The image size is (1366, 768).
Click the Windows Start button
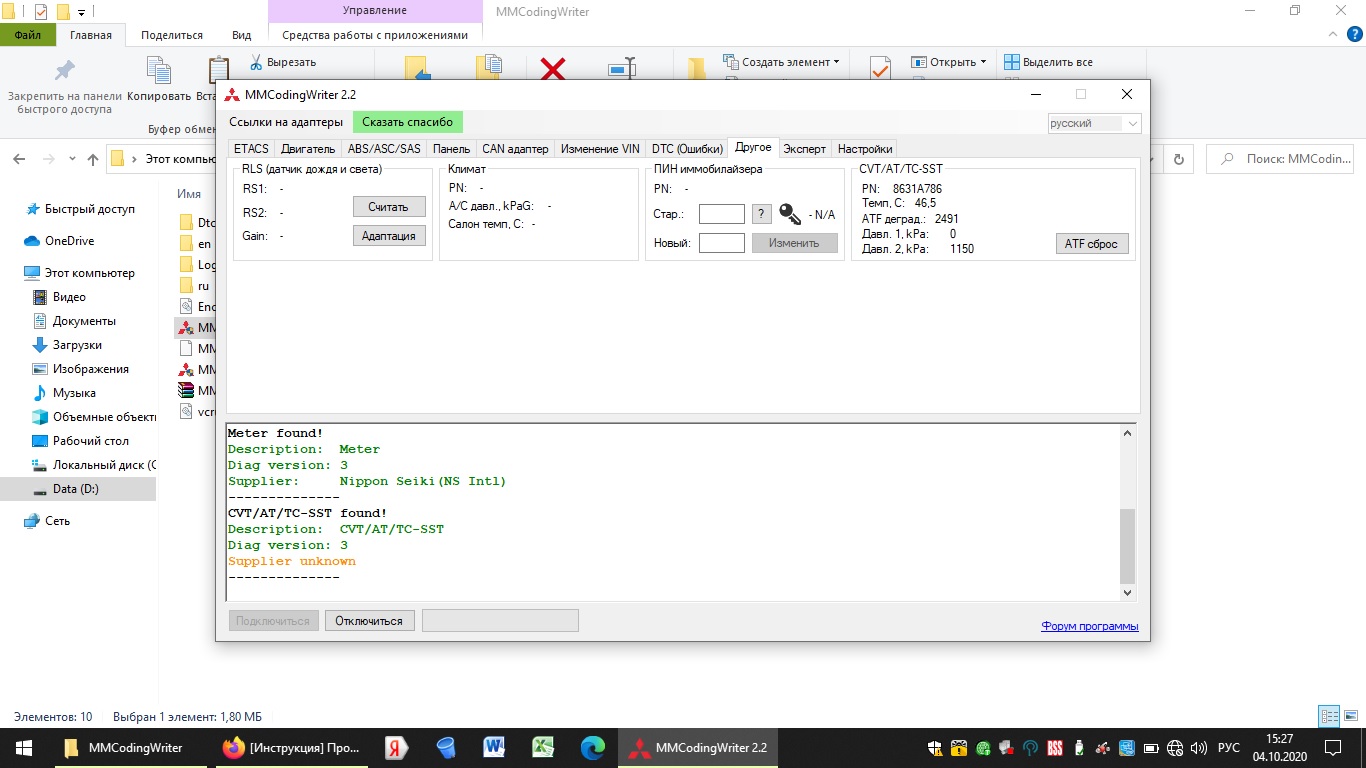(x=23, y=748)
